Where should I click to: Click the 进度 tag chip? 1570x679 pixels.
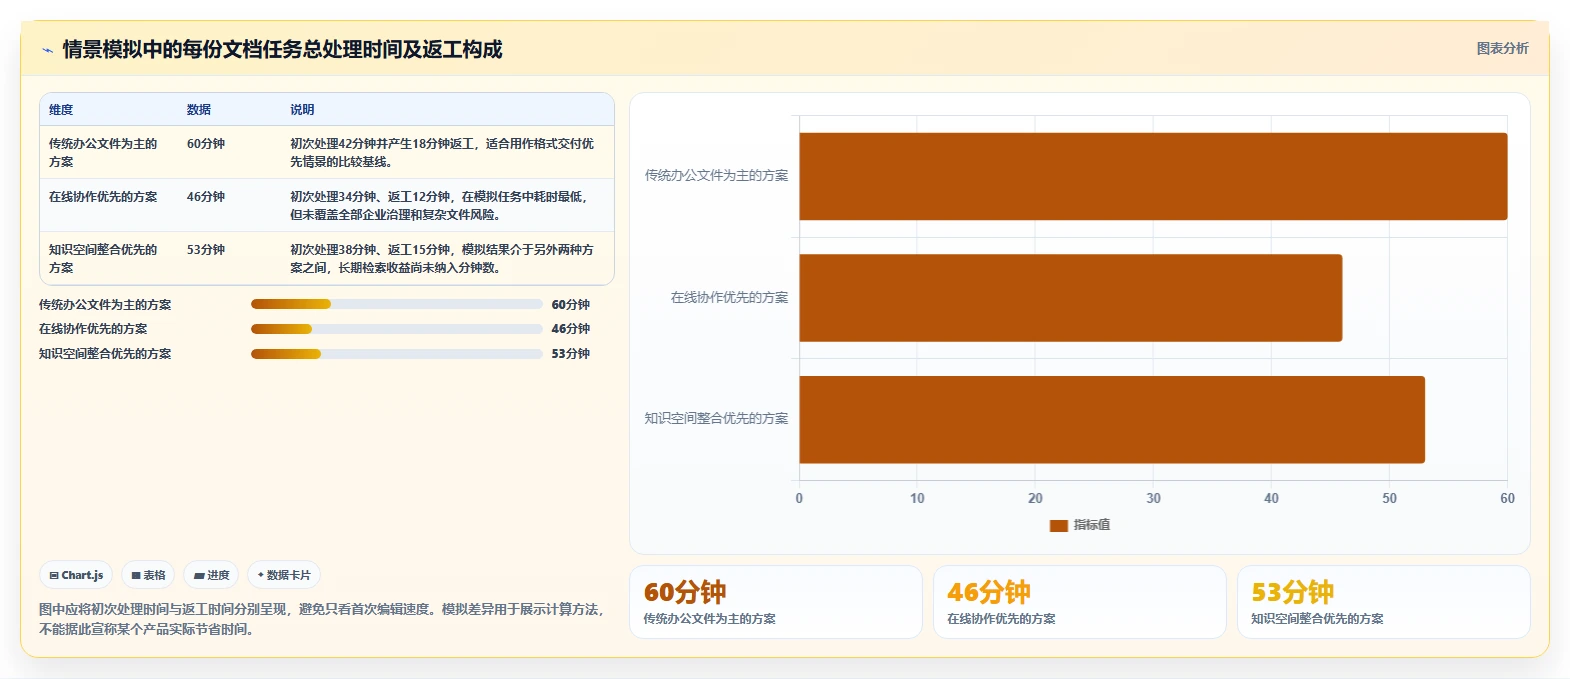211,575
